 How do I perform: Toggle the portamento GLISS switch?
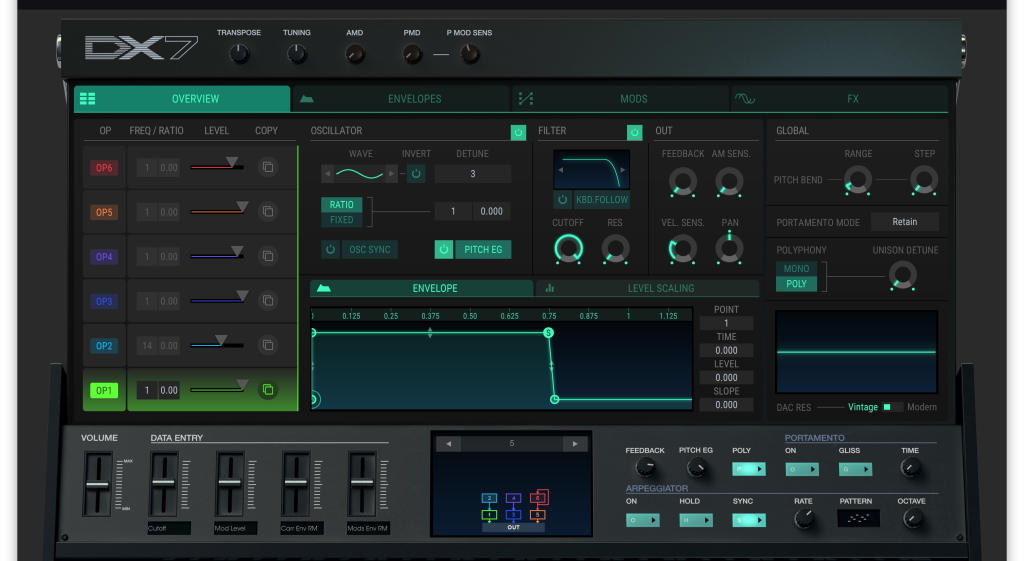[x=855, y=469]
